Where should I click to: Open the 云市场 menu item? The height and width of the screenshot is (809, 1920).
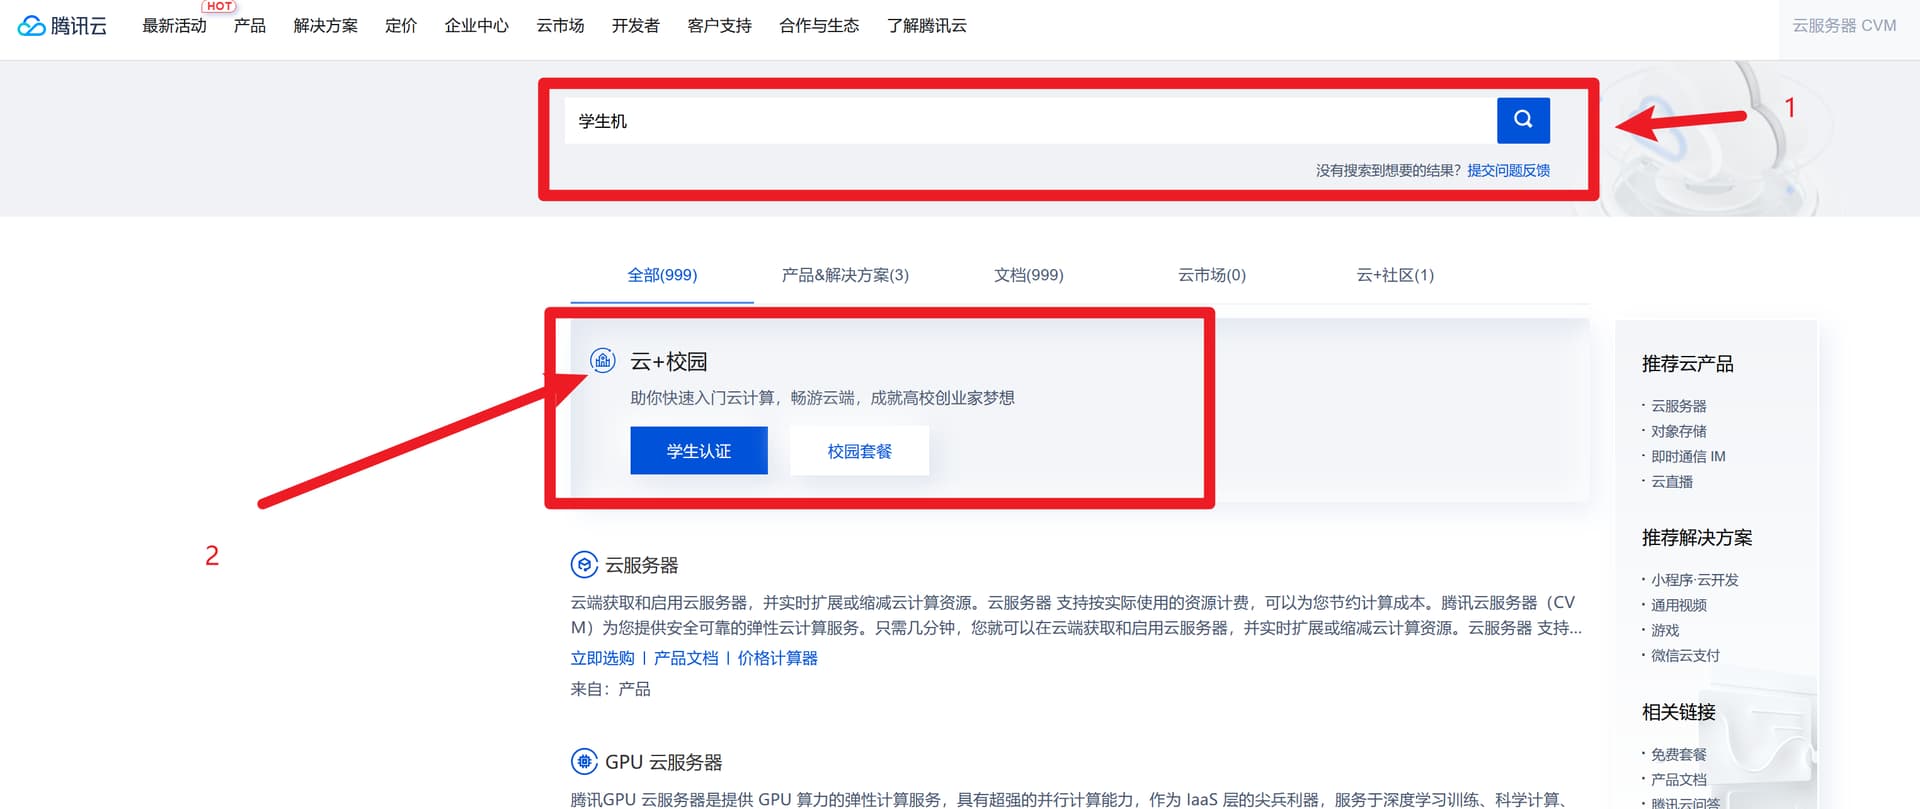pyautogui.click(x=560, y=26)
